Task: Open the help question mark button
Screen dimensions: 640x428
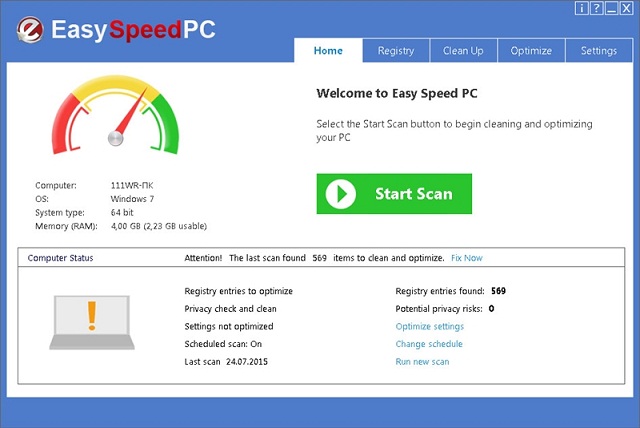Action: 596,8
